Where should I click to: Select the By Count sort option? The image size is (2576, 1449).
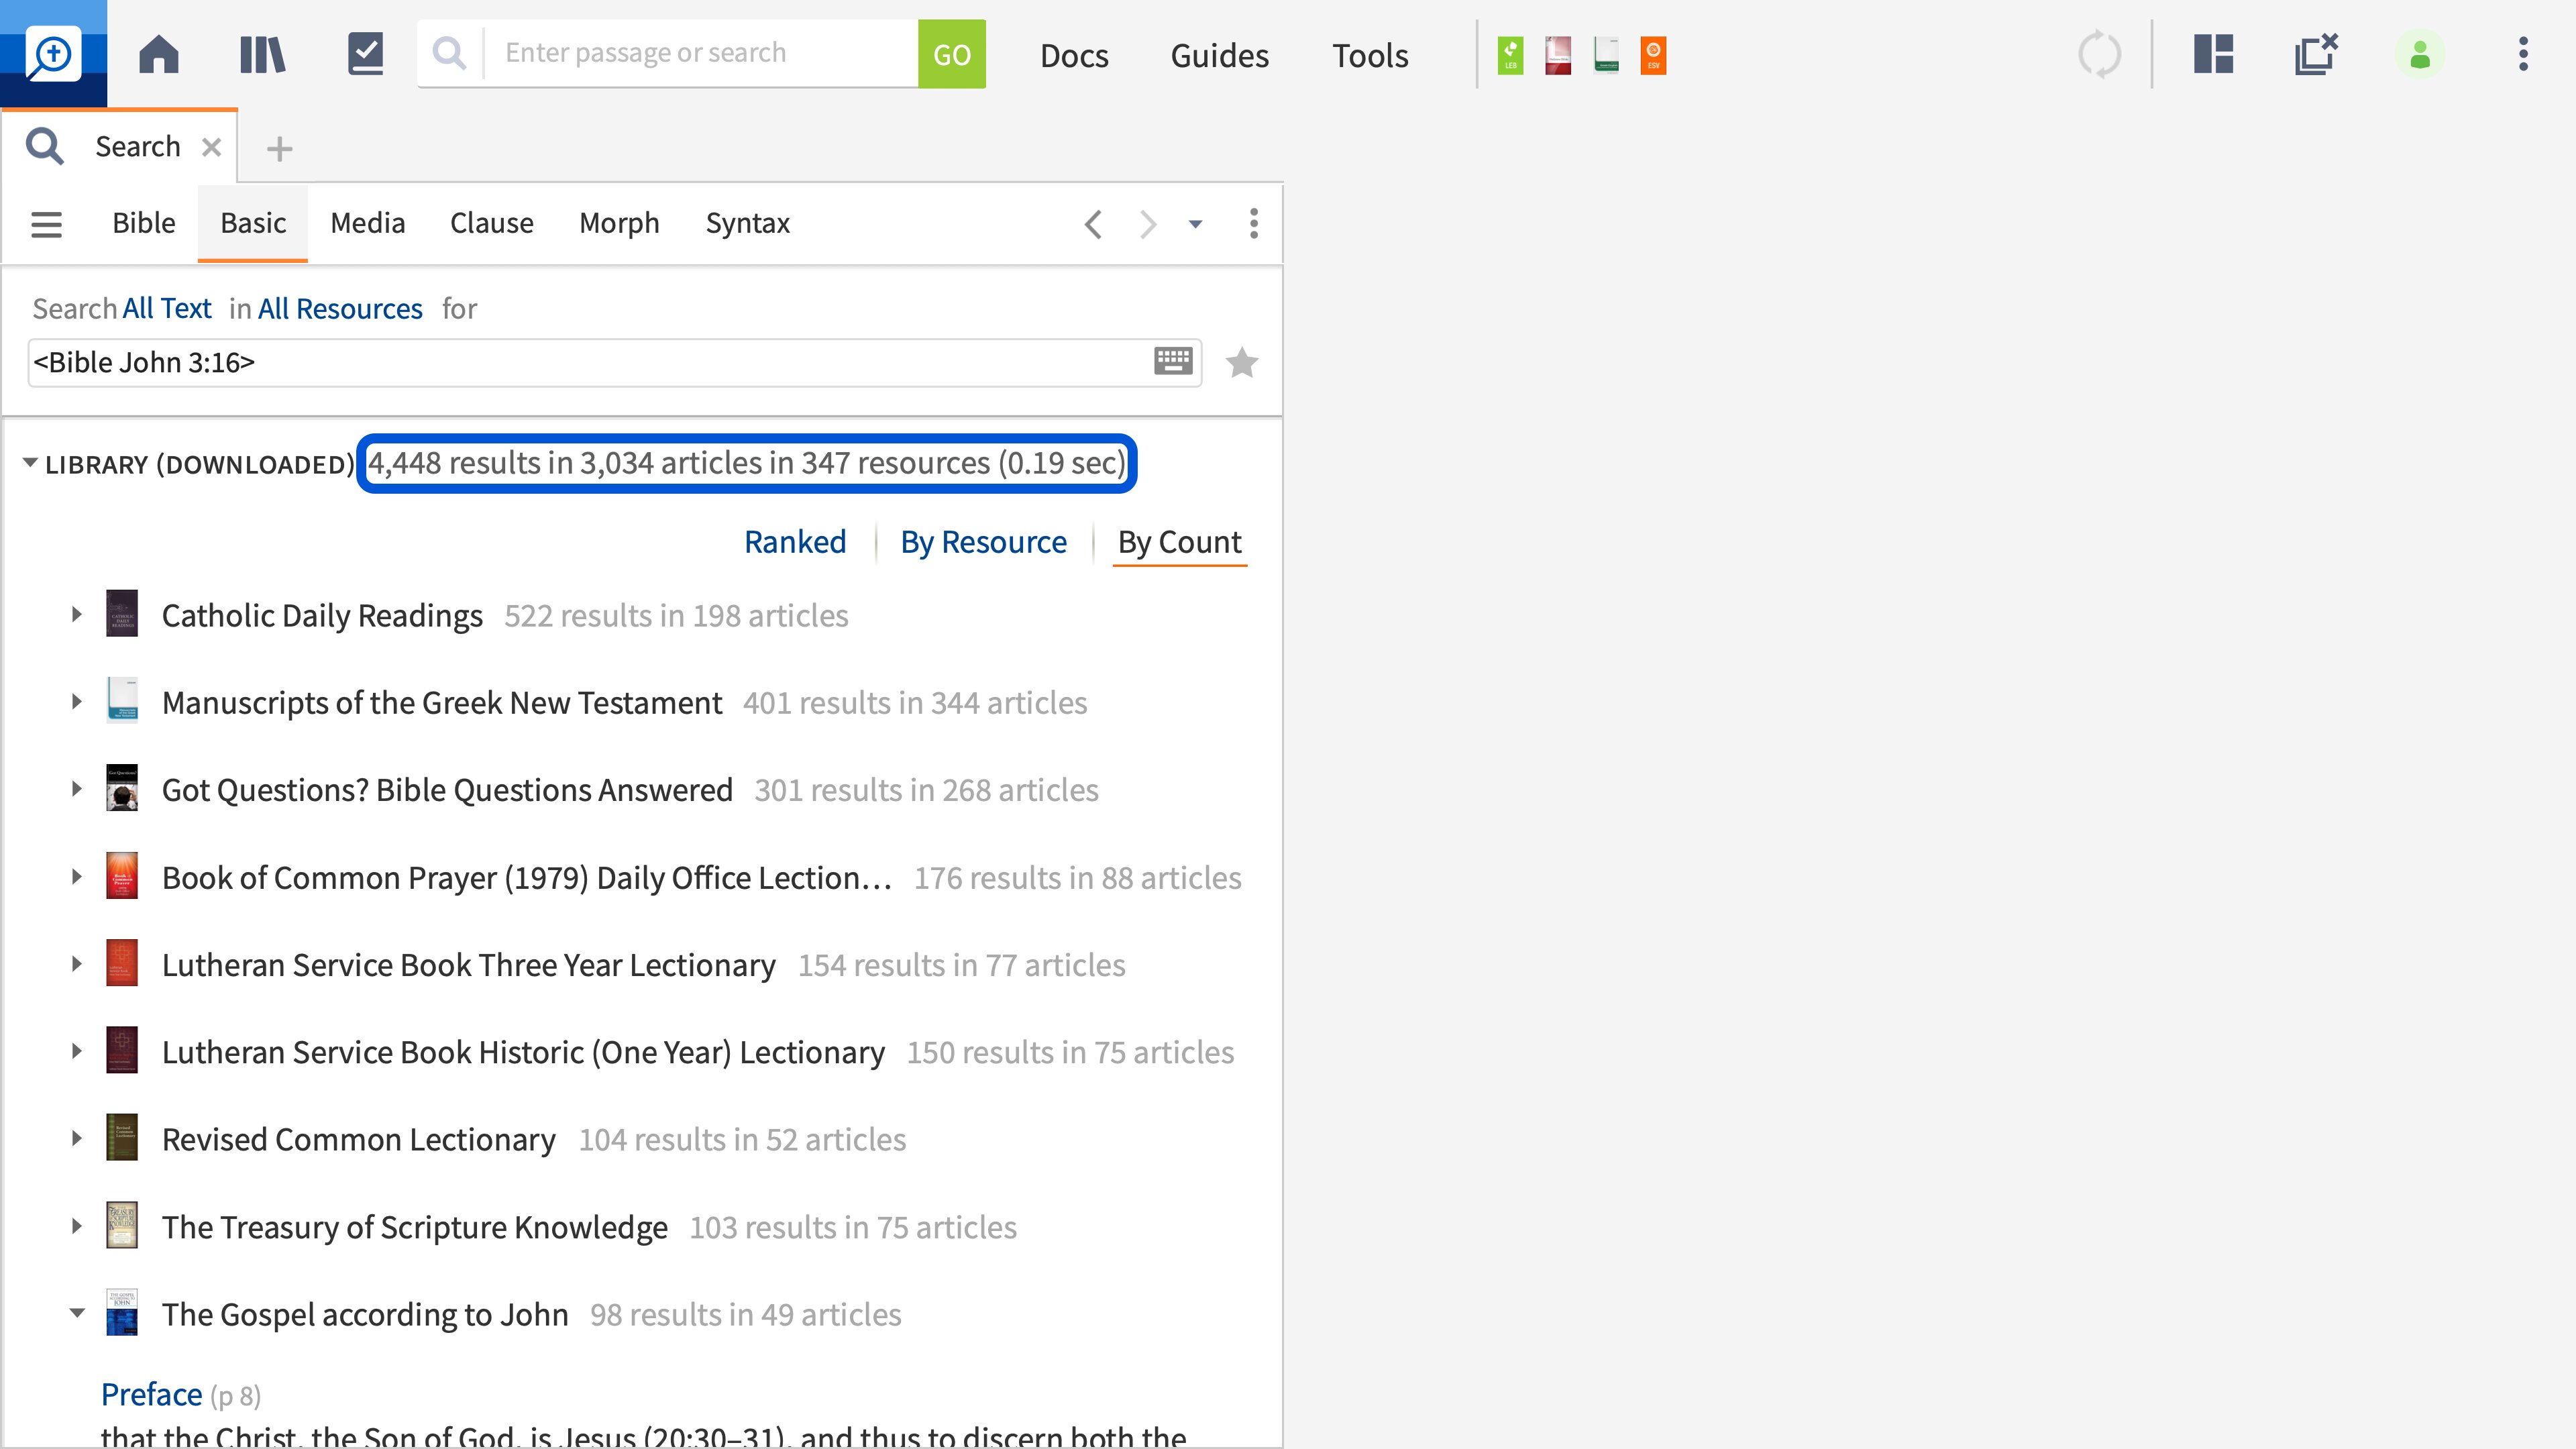click(x=1179, y=542)
